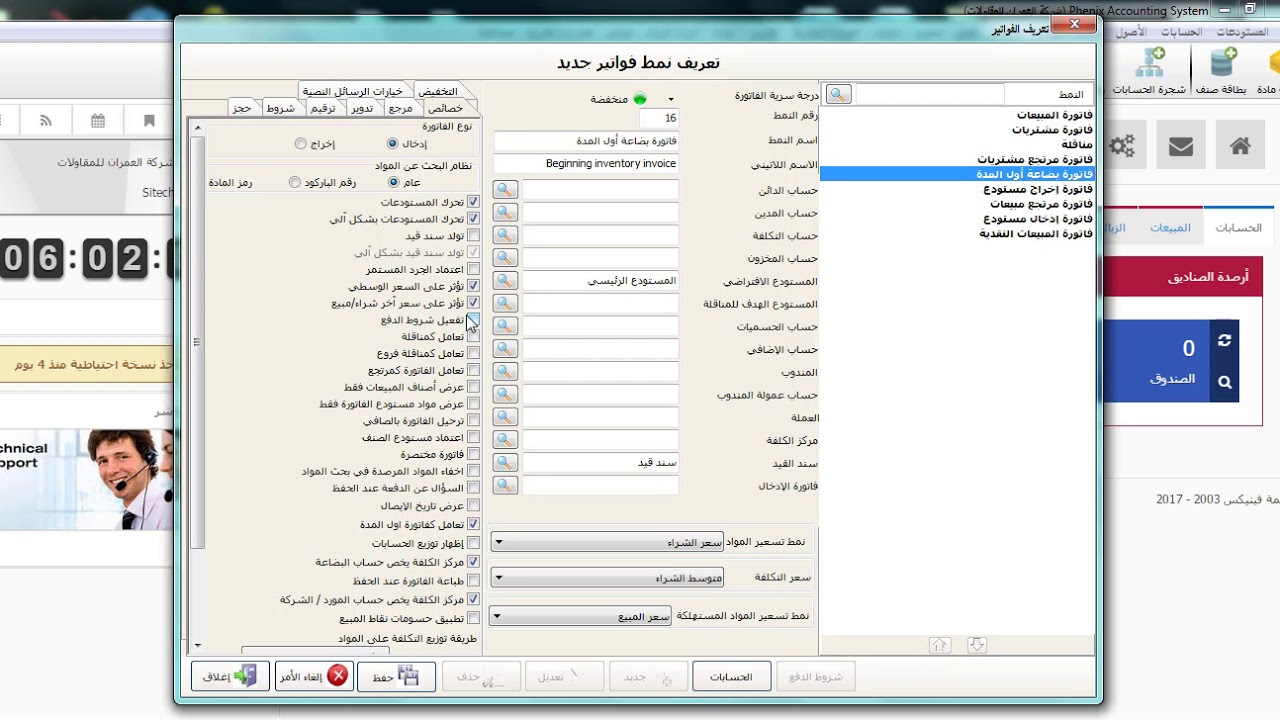Image resolution: width=1280 pixels, height=720 pixels.
Task: Open the المندوب search icon
Action: 505,372
